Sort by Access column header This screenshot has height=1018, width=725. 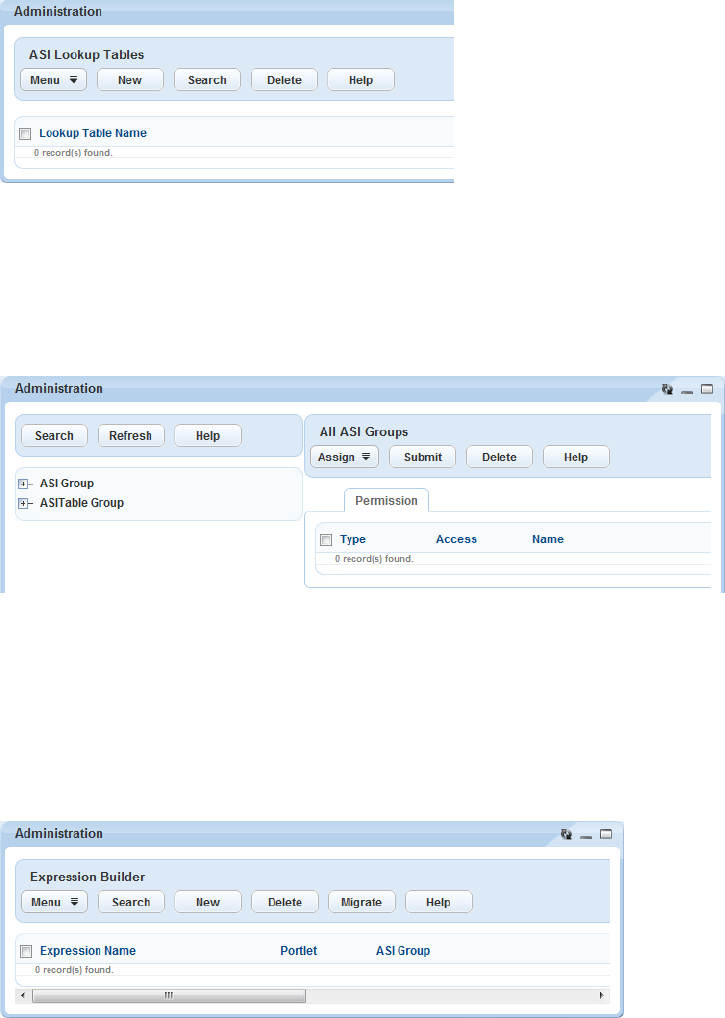pyautogui.click(x=456, y=539)
